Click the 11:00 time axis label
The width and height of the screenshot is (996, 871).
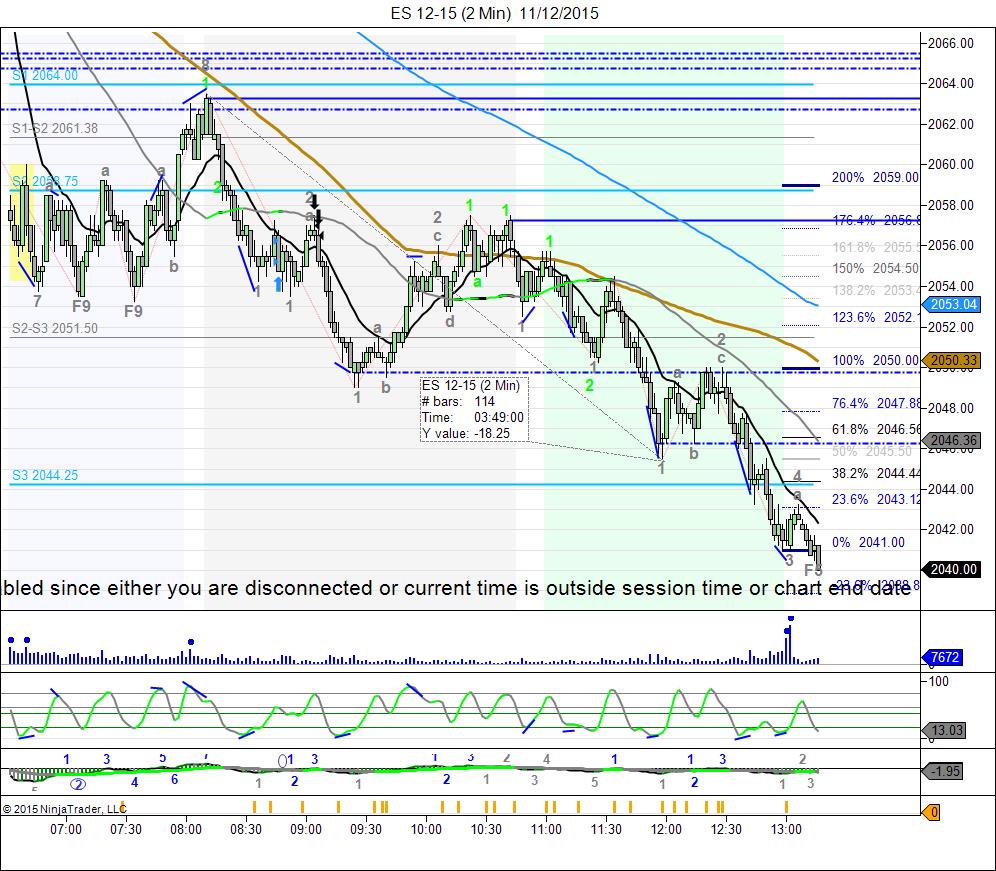click(x=546, y=829)
